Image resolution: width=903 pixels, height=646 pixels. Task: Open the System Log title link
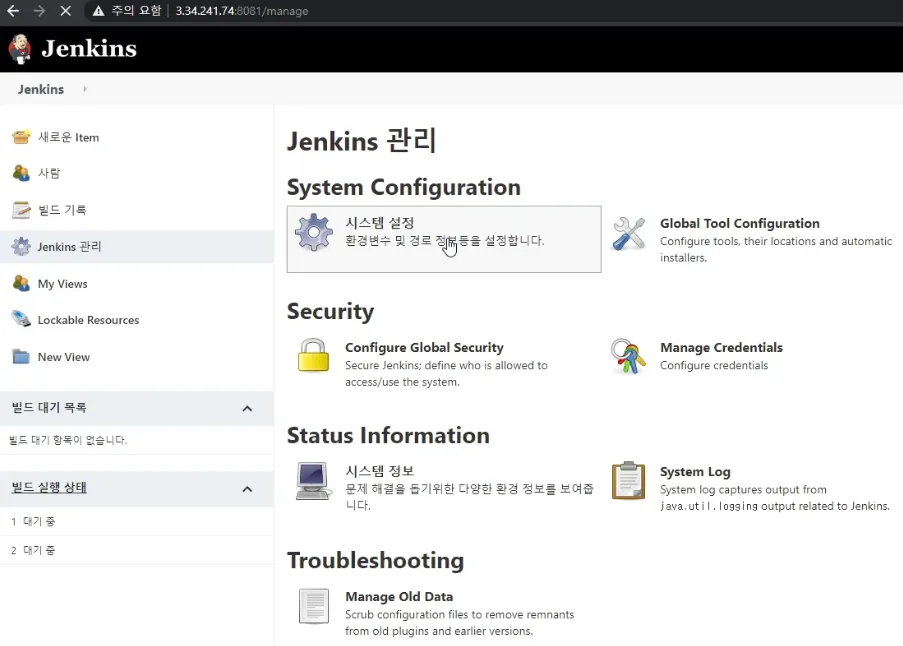(x=695, y=472)
